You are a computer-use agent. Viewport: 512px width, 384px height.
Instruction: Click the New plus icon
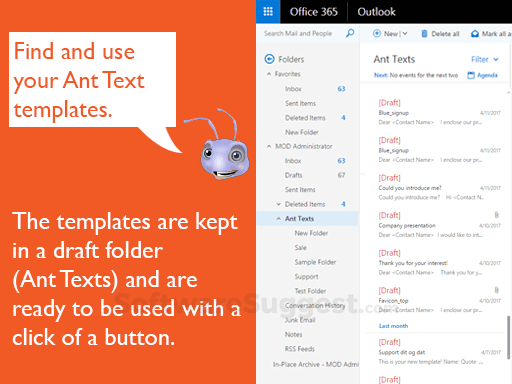click(377, 33)
